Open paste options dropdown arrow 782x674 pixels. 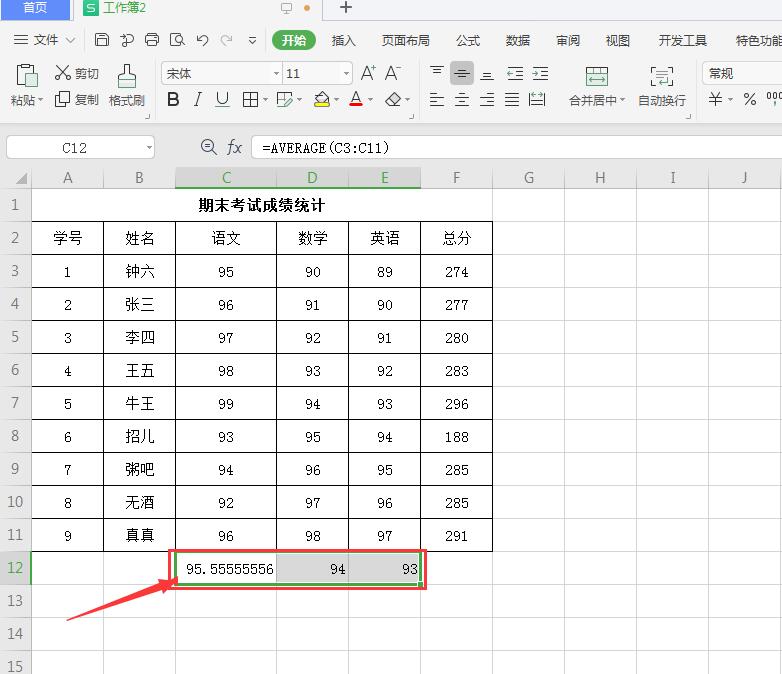click(40, 100)
